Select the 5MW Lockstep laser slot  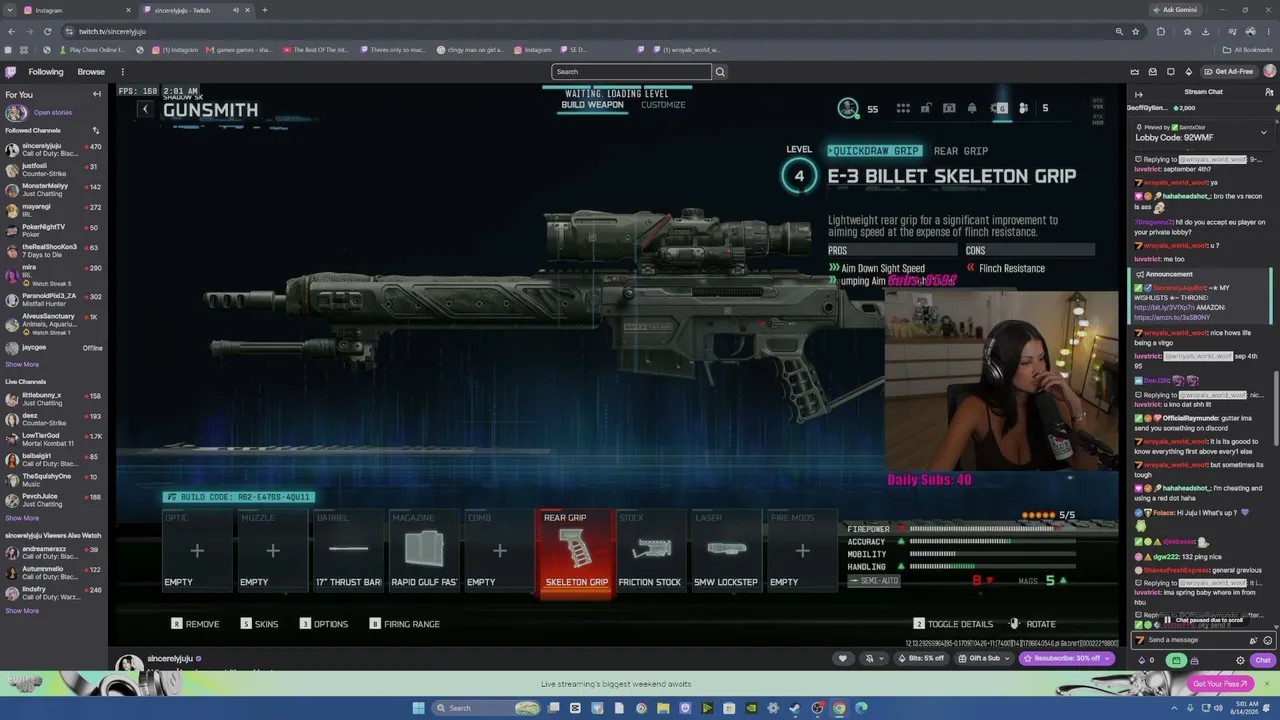(726, 553)
